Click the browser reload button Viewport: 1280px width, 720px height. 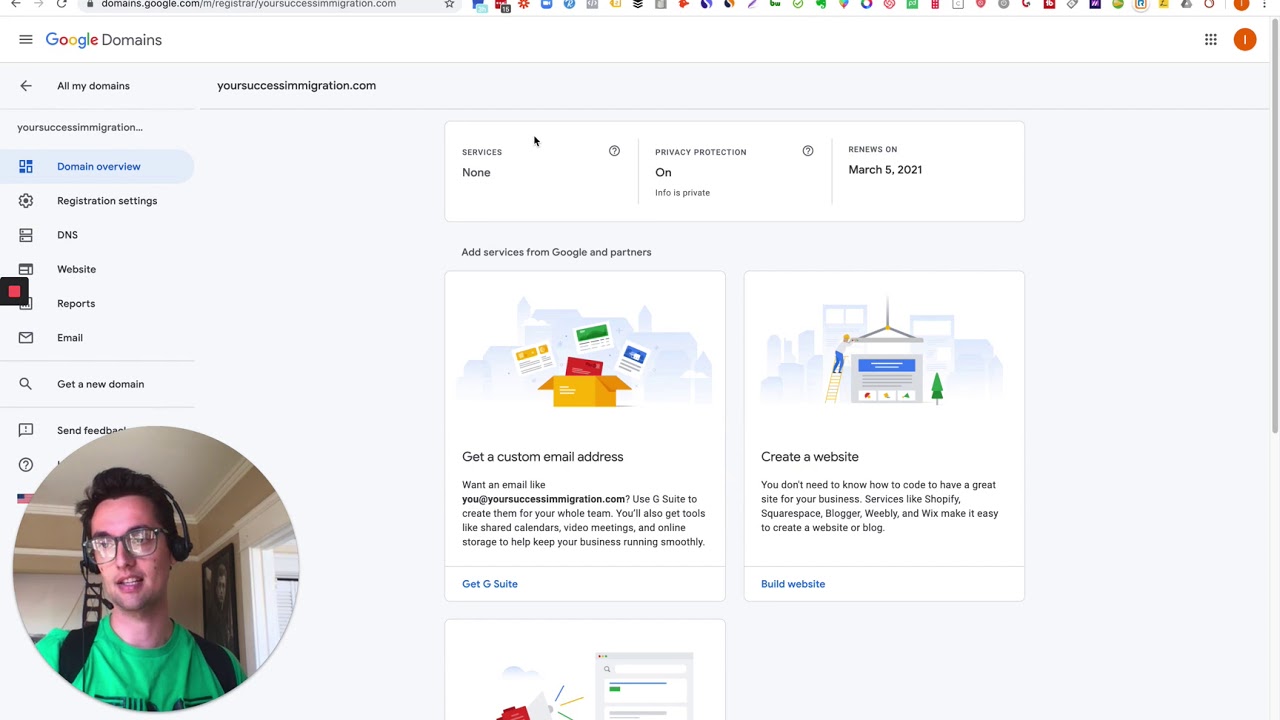[x=62, y=4]
